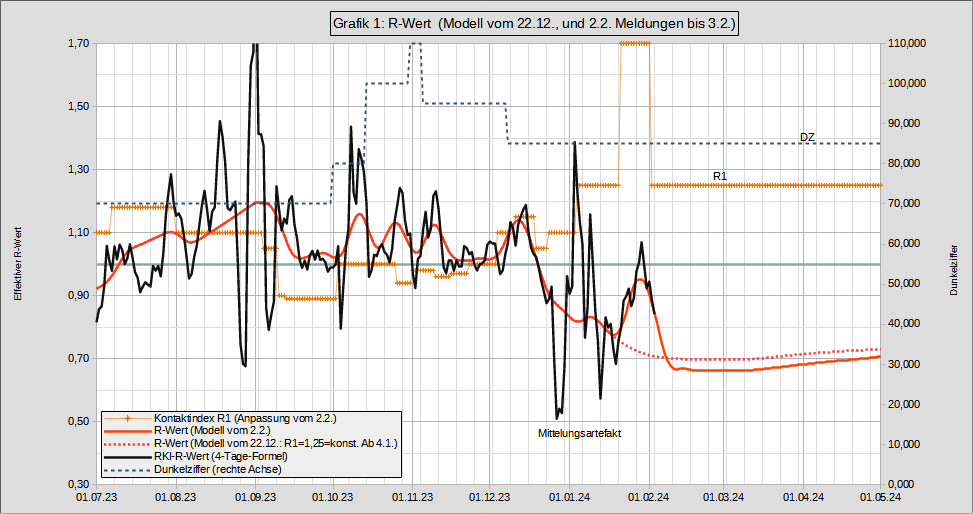Click date label '01.09.23' on x-axis
973x514 pixels.
[255, 497]
